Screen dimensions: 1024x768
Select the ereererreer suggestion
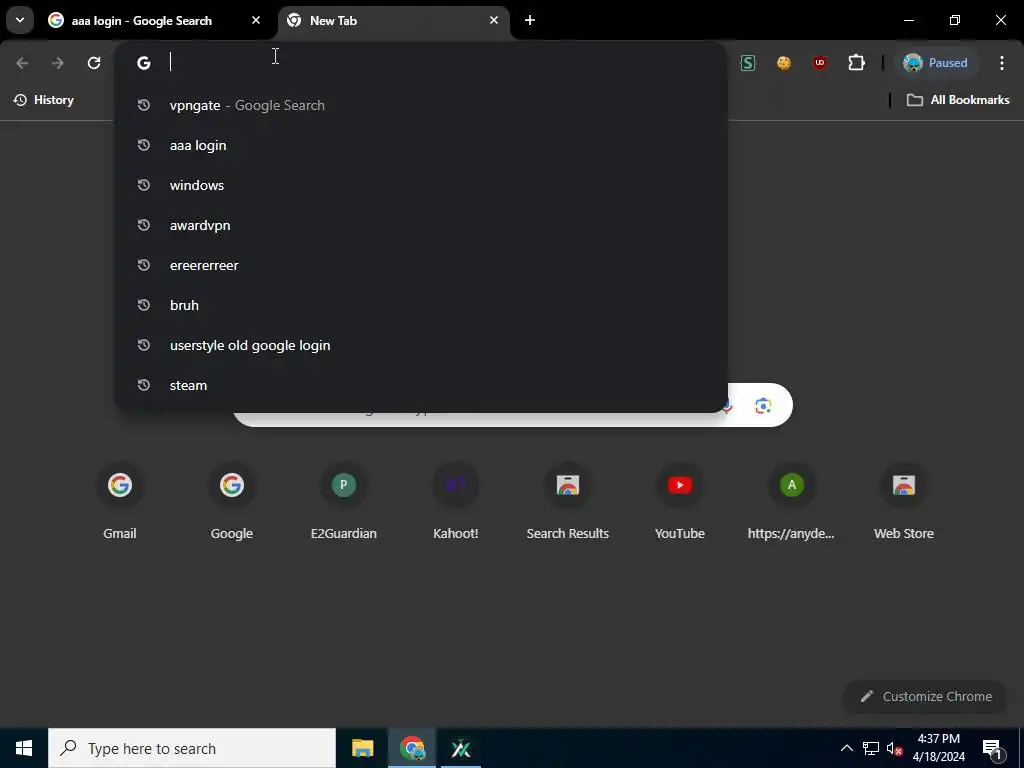[x=421, y=265]
